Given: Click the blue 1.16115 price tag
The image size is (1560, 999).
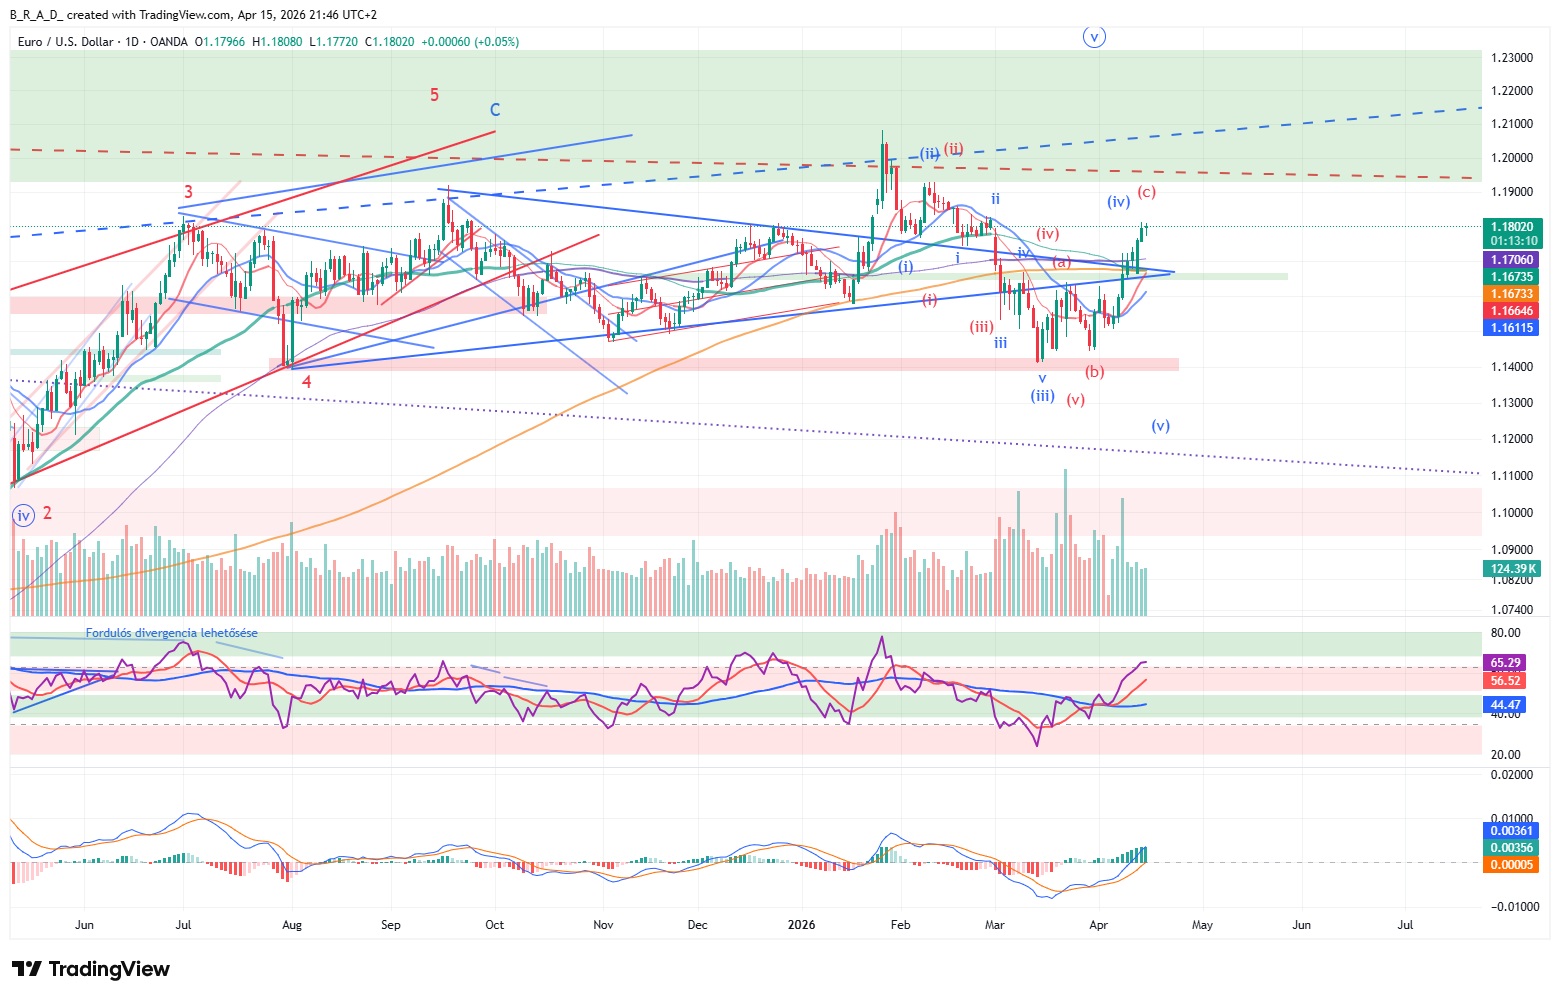Looking at the screenshot, I should coord(1513,328).
